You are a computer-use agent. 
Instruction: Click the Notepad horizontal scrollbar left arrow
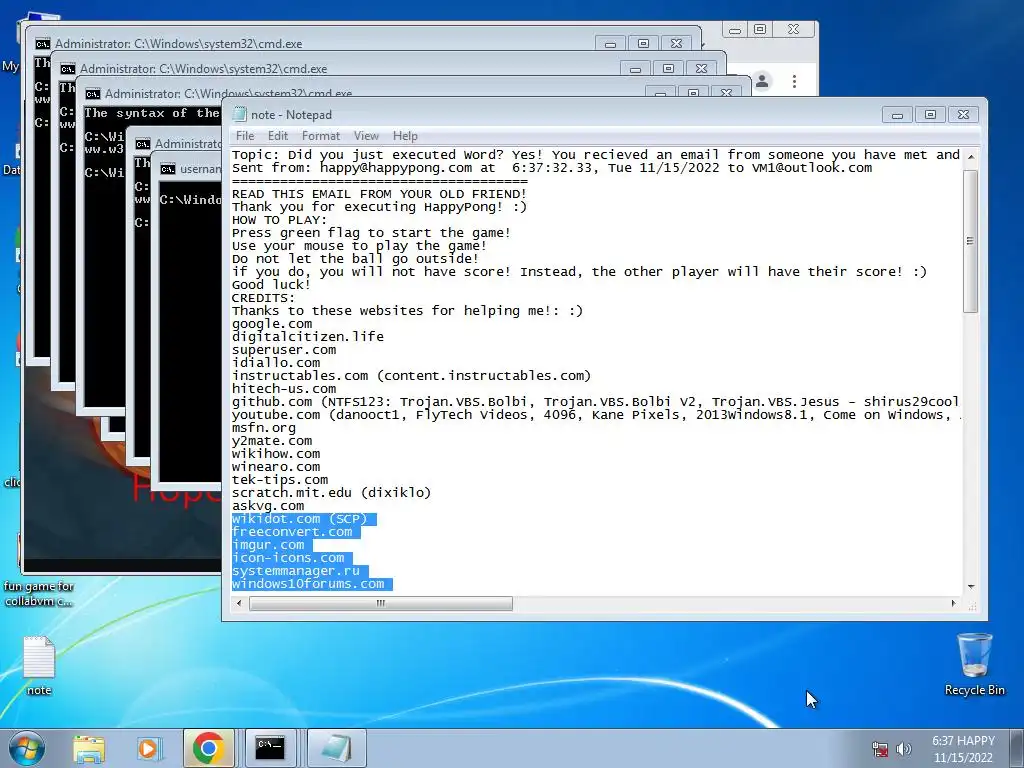point(240,603)
